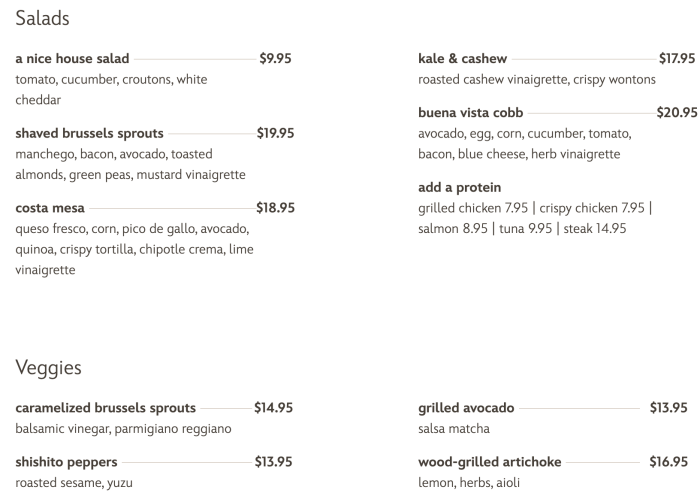
Task: Open the 'costa mesa' salad item
Action: tap(50, 208)
